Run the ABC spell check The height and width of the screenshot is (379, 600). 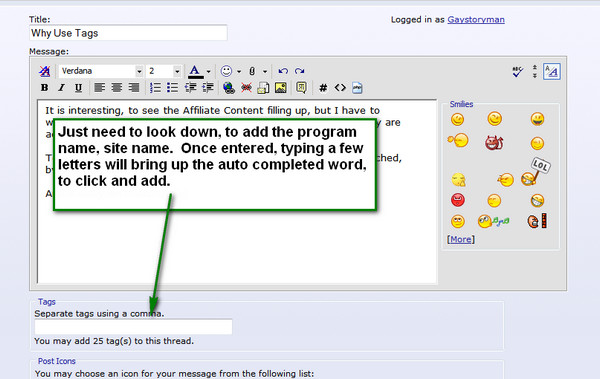point(517,71)
